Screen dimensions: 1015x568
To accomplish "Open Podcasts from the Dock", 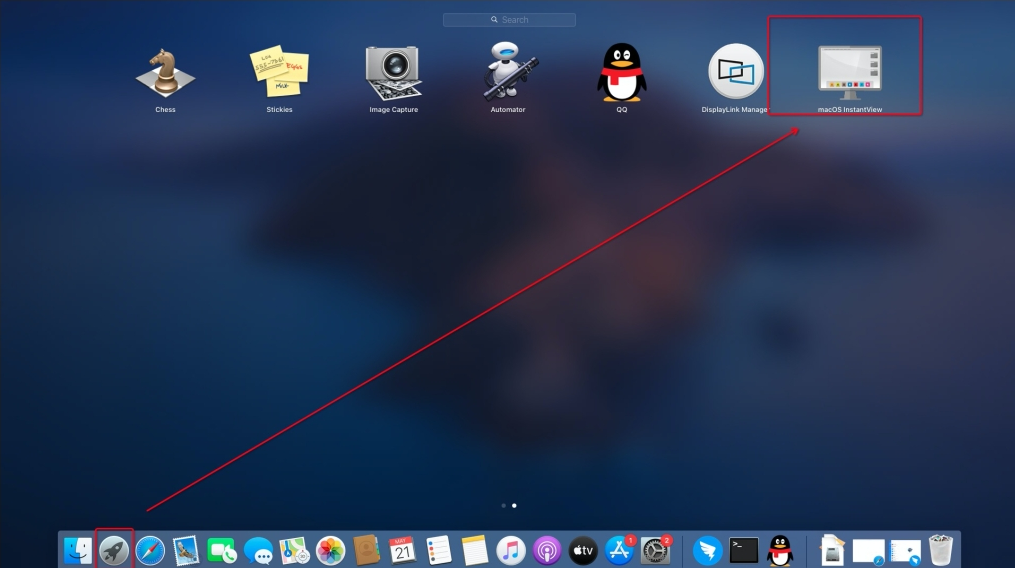I will [x=547, y=551].
